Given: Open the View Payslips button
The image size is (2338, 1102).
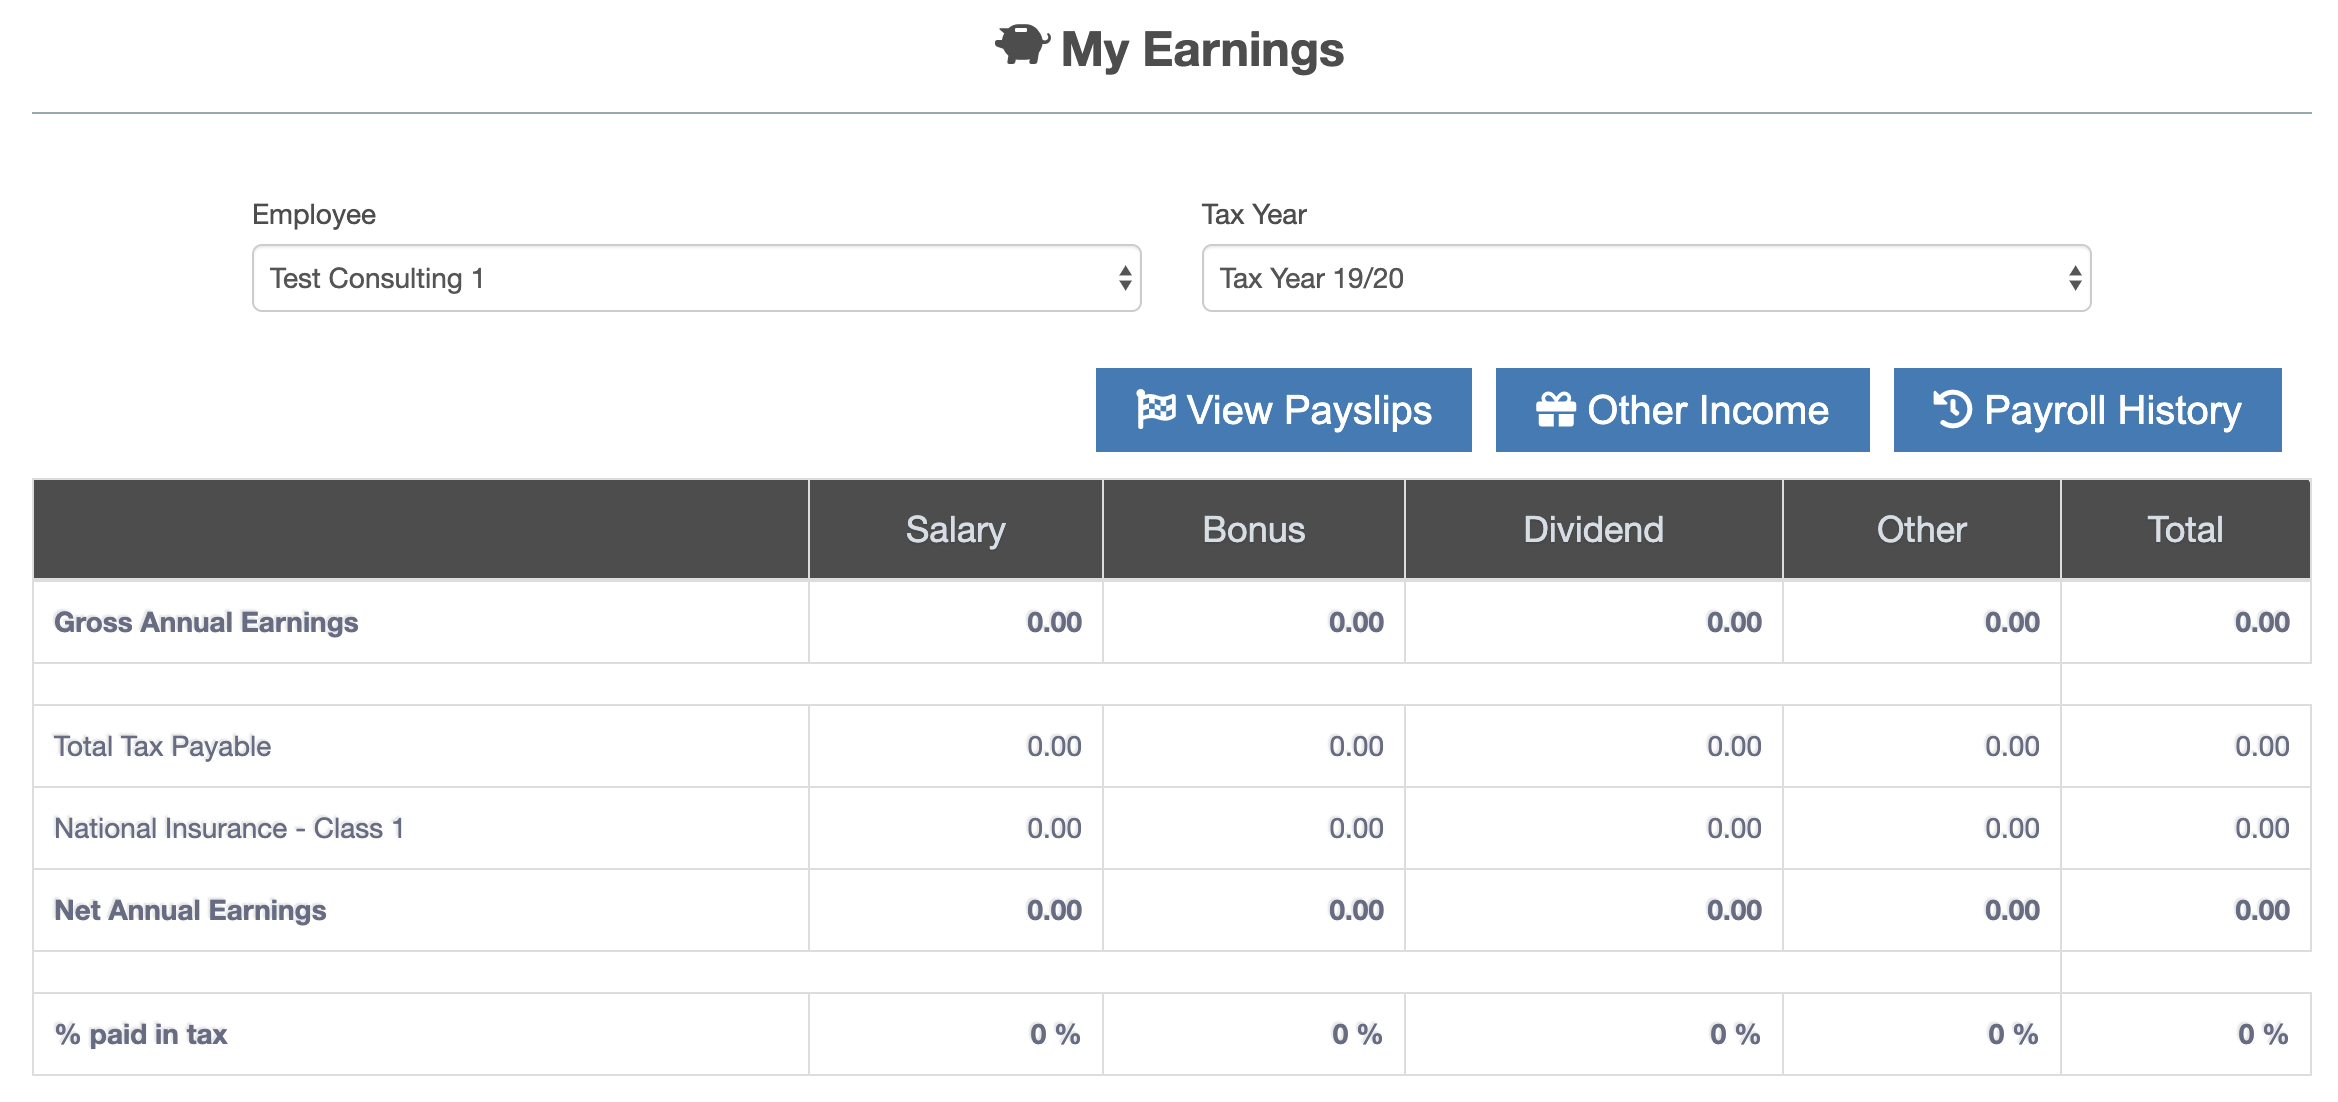Looking at the screenshot, I should click(x=1284, y=410).
